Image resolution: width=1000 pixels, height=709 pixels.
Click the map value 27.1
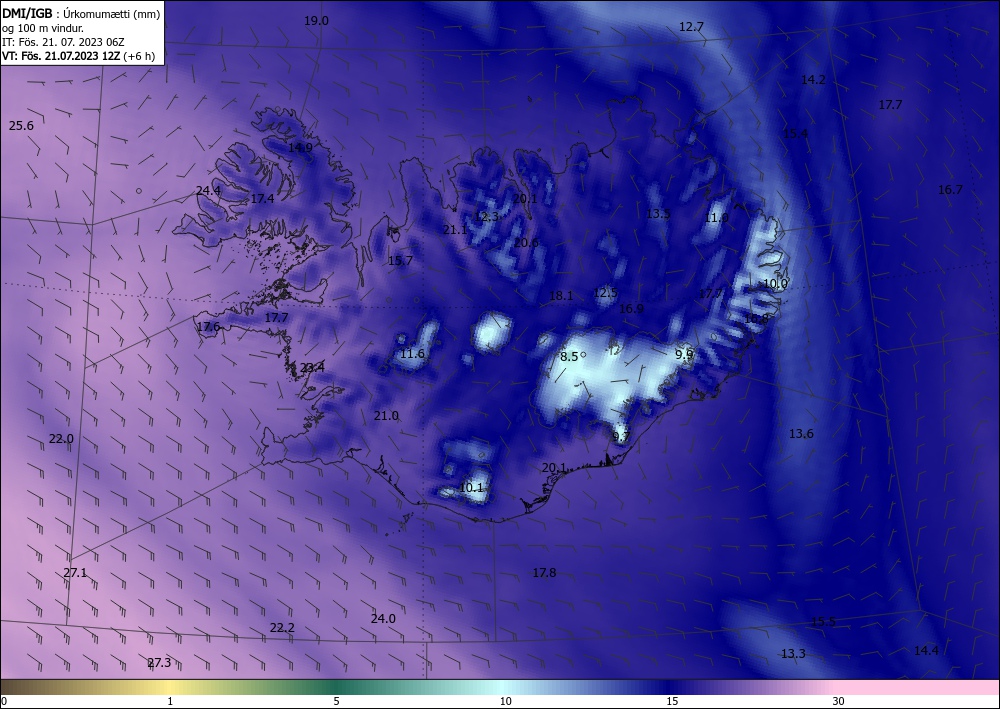75,573
